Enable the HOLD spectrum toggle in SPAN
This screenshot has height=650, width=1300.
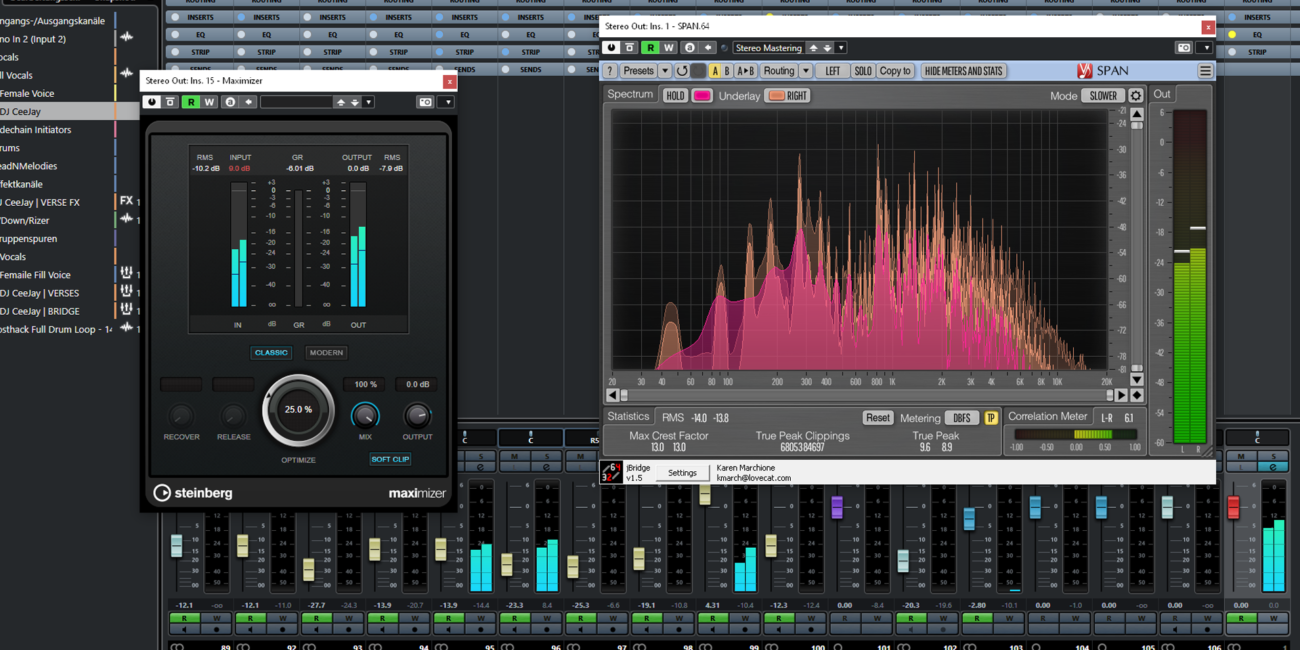click(x=675, y=96)
